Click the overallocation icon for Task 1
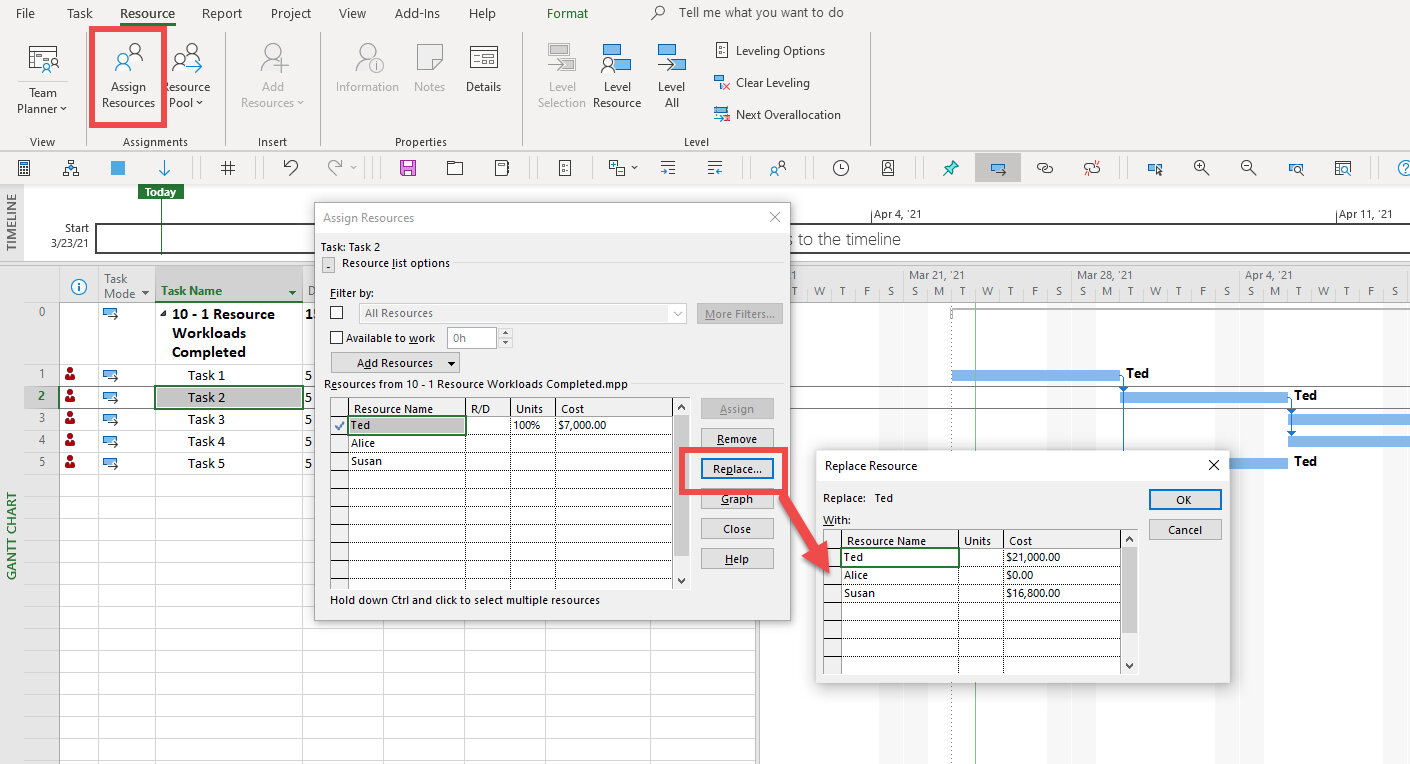This screenshot has width=1410, height=764. coord(70,375)
